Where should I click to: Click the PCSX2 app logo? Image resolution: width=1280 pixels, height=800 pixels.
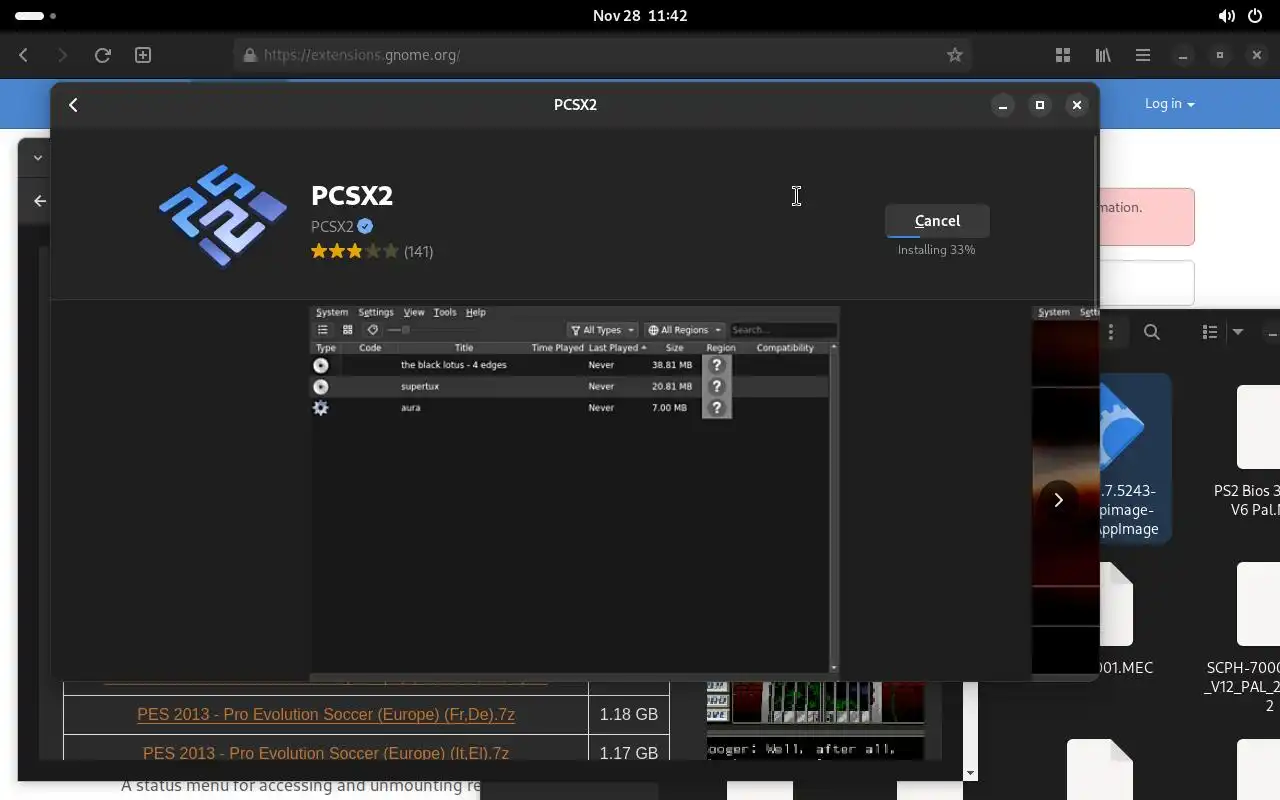[x=222, y=216]
